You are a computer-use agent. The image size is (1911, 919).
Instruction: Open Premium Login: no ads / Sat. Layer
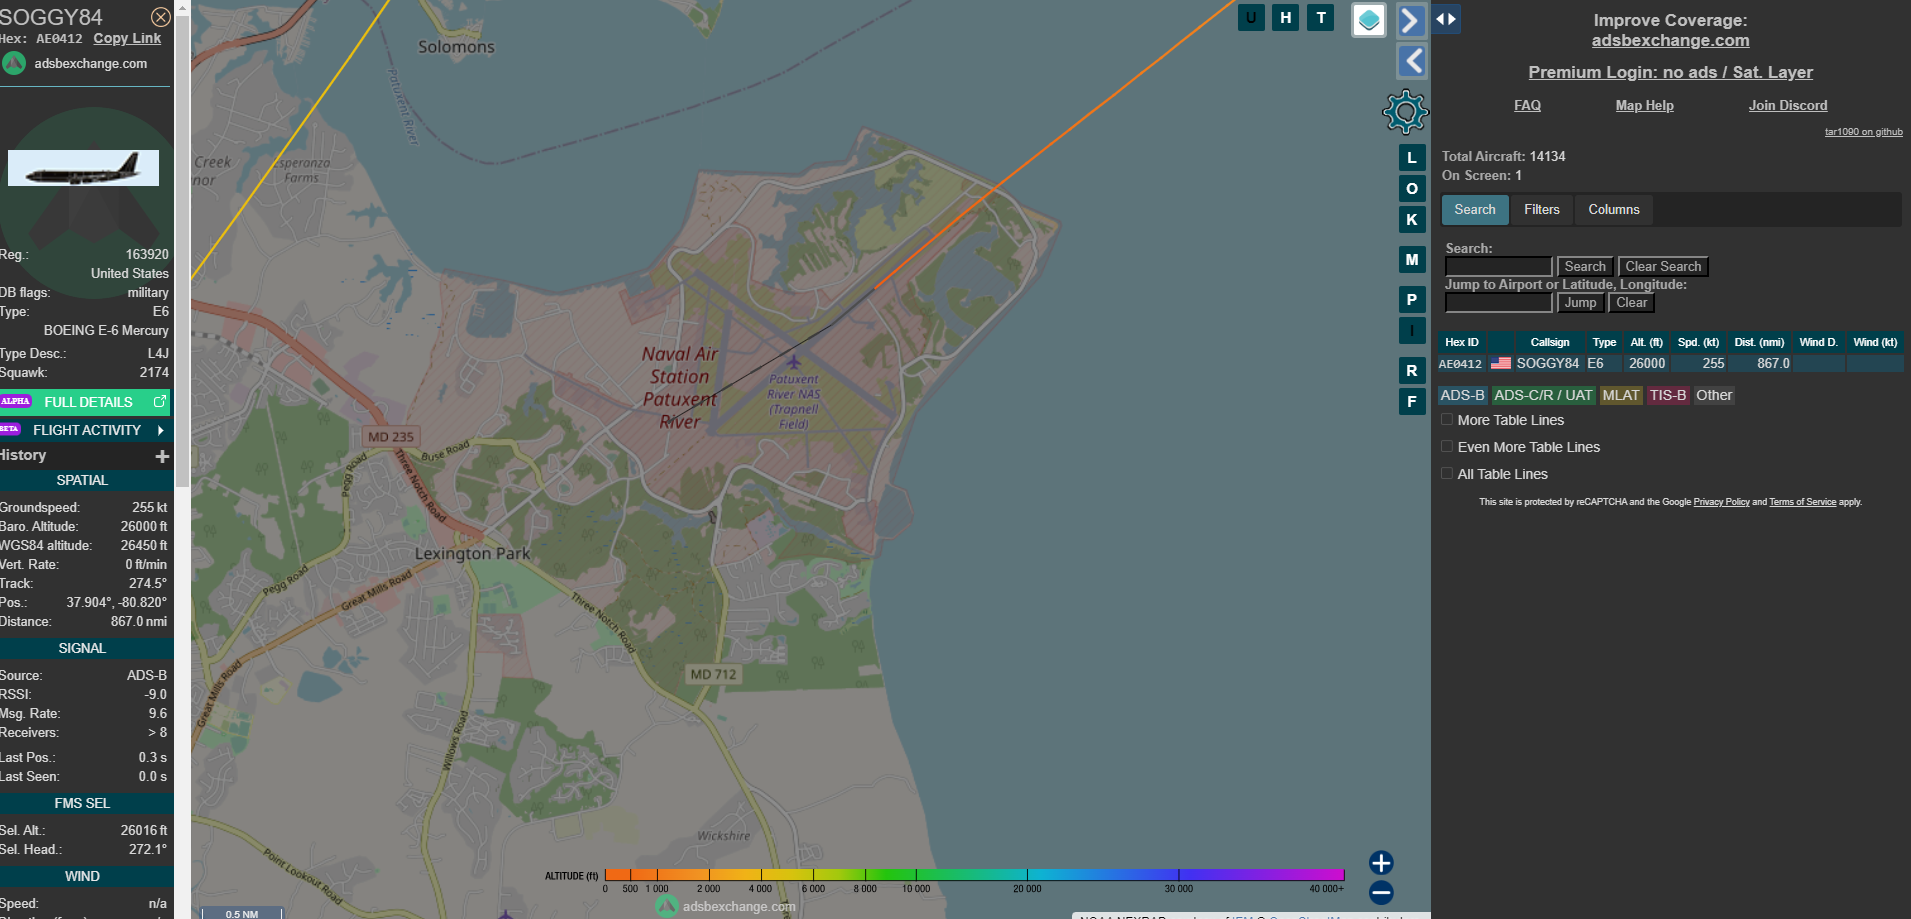tap(1670, 72)
